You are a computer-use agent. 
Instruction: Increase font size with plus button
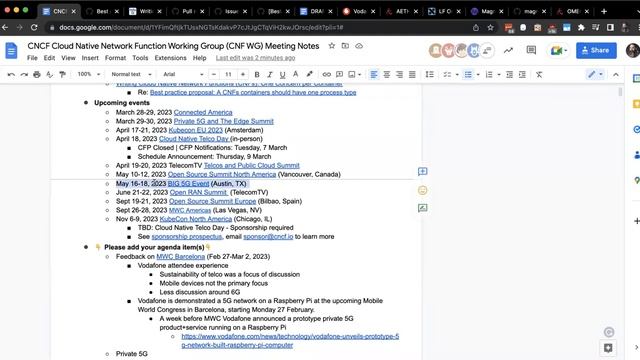(x=243, y=74)
